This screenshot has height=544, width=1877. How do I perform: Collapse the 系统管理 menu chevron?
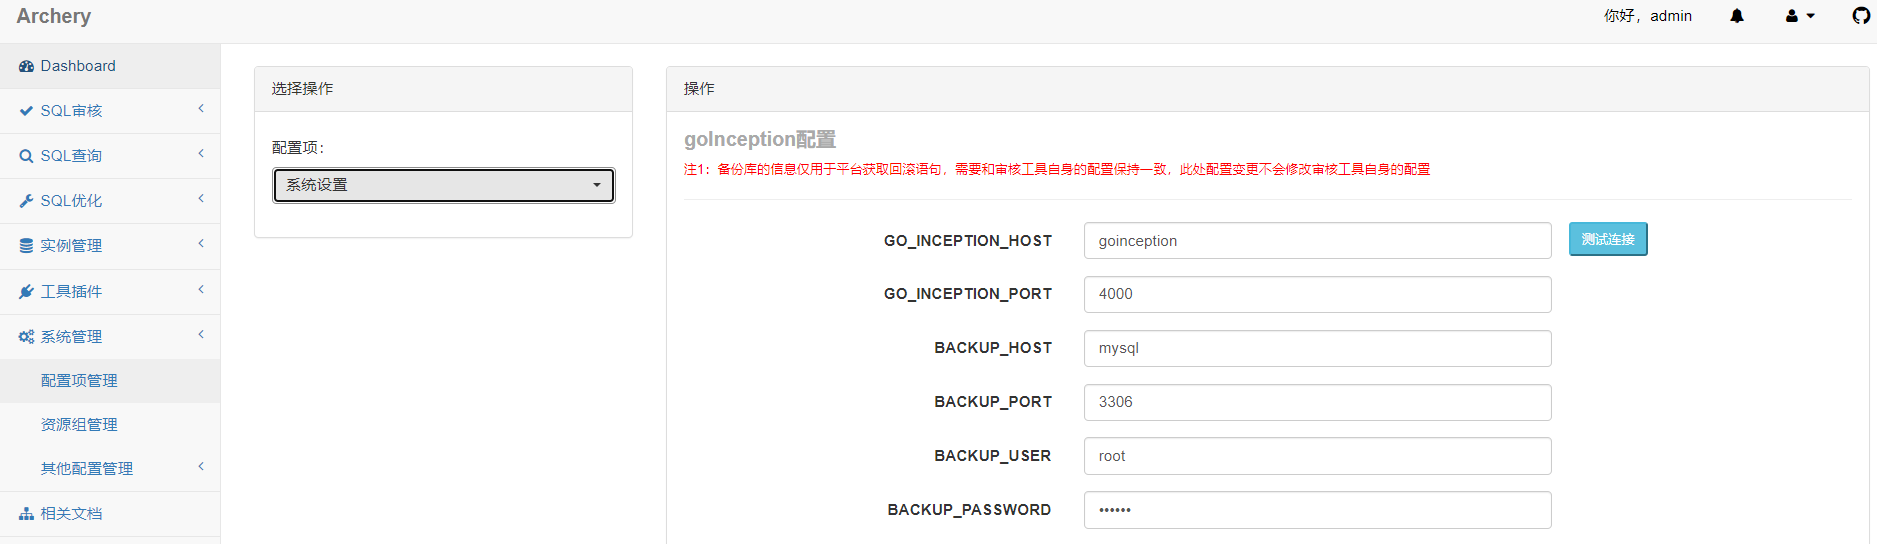pyautogui.click(x=201, y=335)
